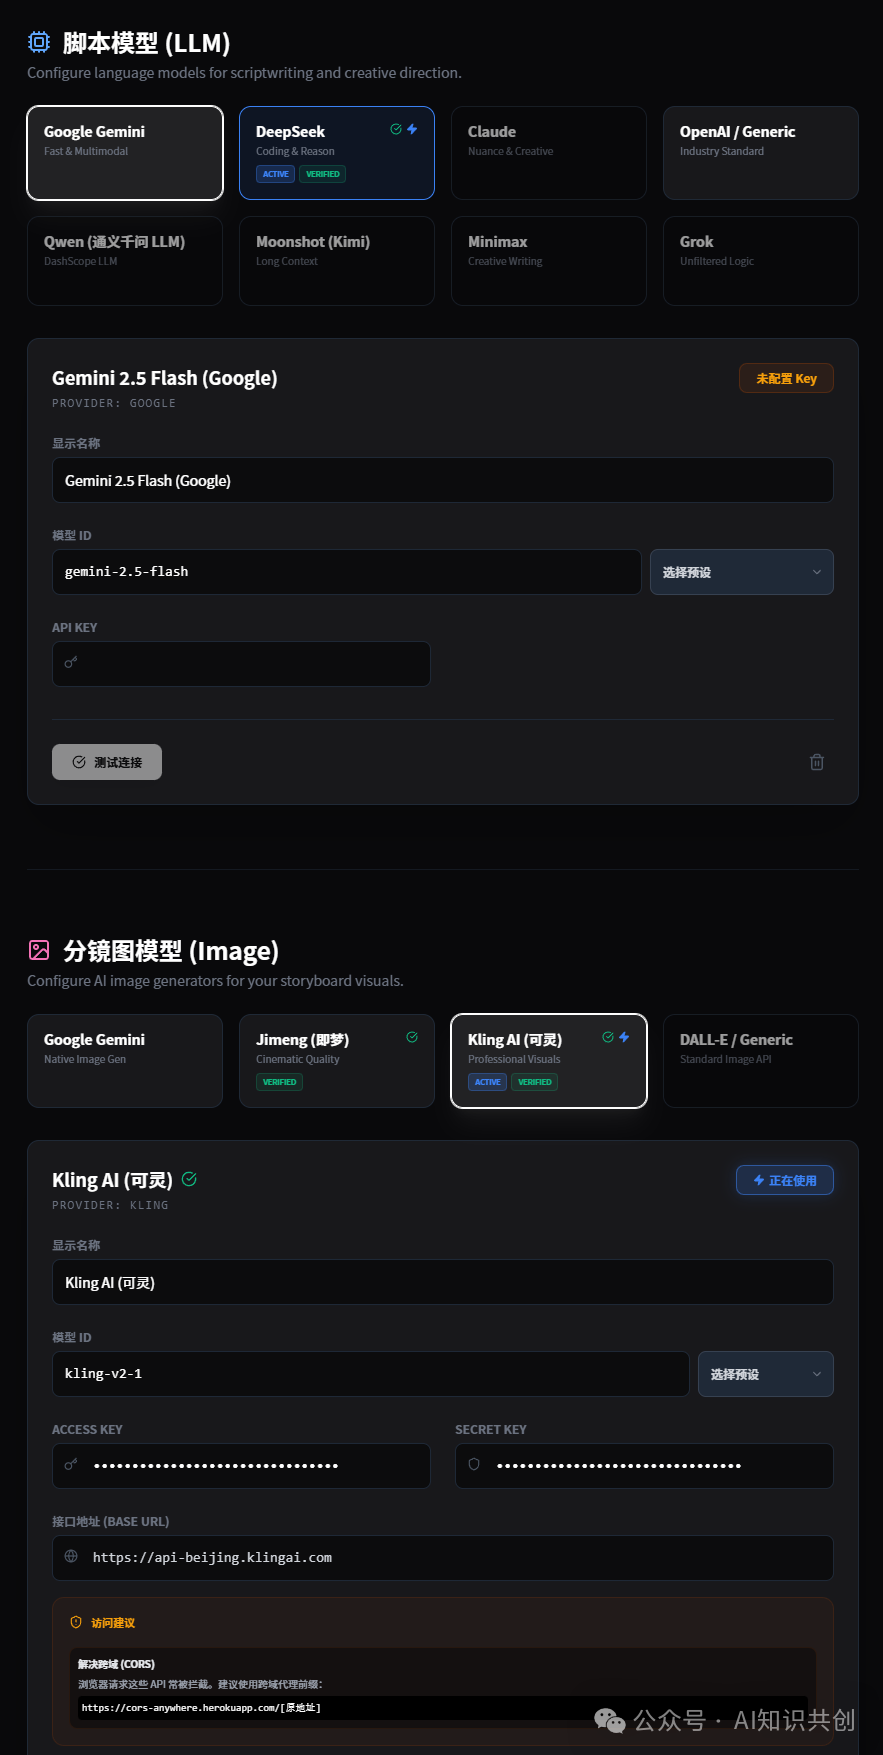Open 选择预设 dropdown next to gemini-2.5-flash
This screenshot has height=1755, width=883.
(x=742, y=572)
